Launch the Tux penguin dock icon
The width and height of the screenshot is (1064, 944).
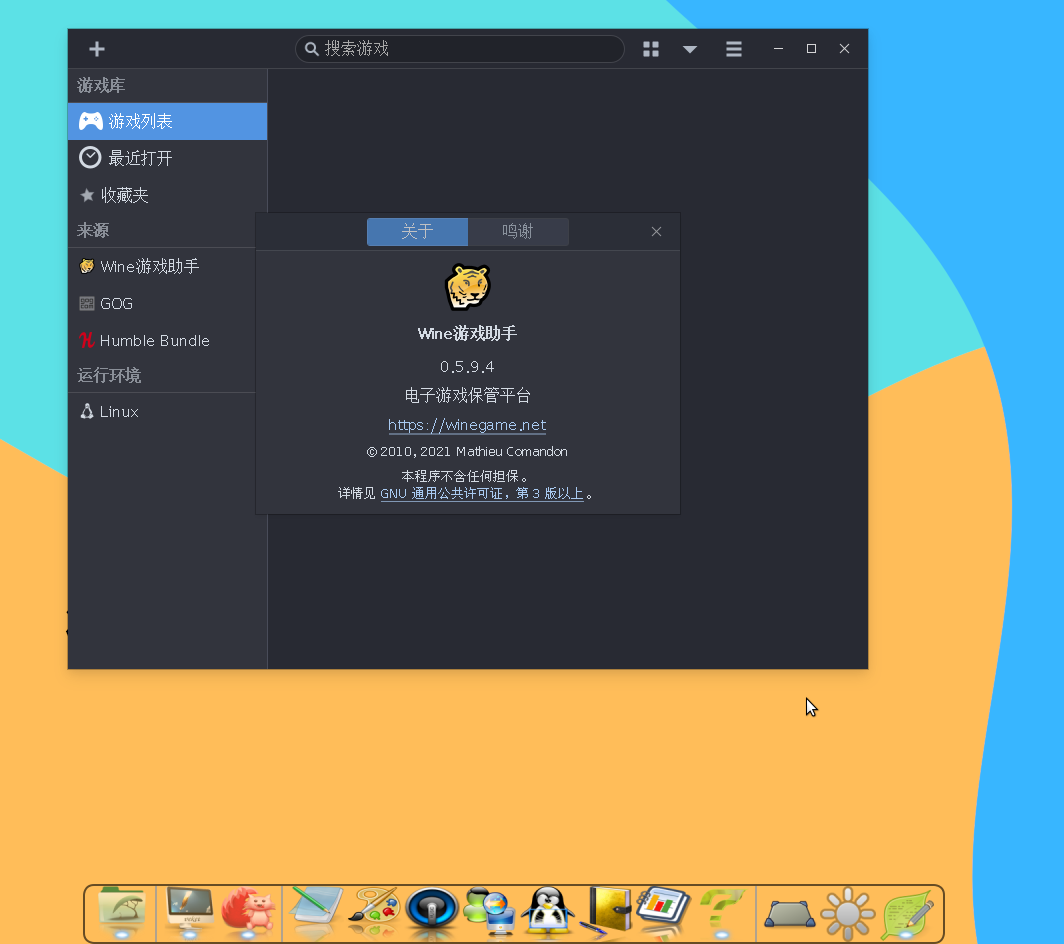pos(548,909)
